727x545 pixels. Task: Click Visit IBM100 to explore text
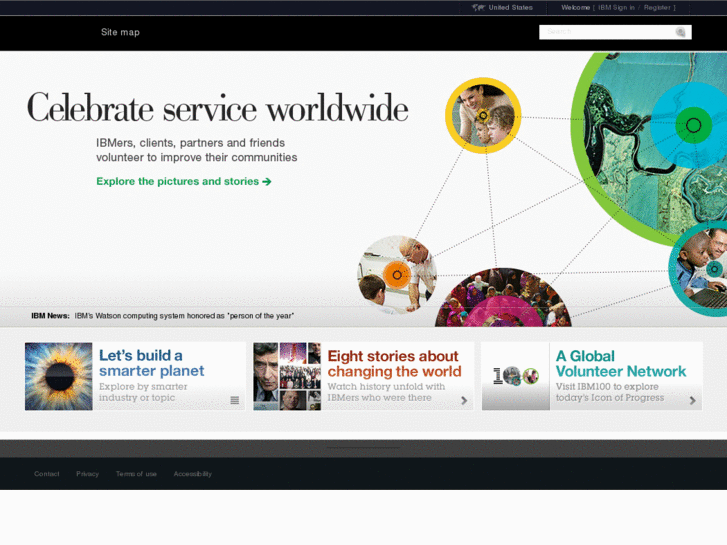(610, 392)
